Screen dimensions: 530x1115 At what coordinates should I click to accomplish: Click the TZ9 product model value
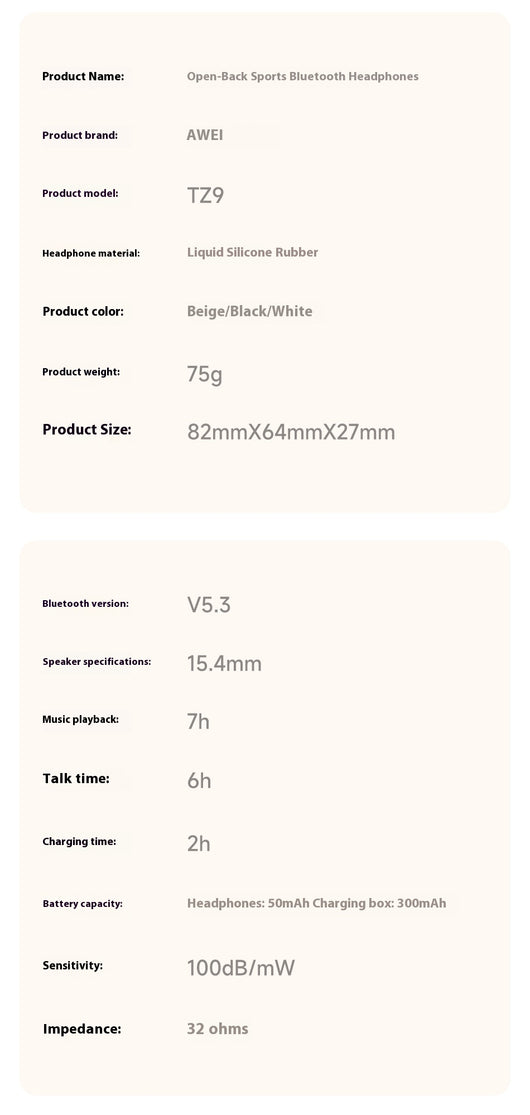point(206,195)
